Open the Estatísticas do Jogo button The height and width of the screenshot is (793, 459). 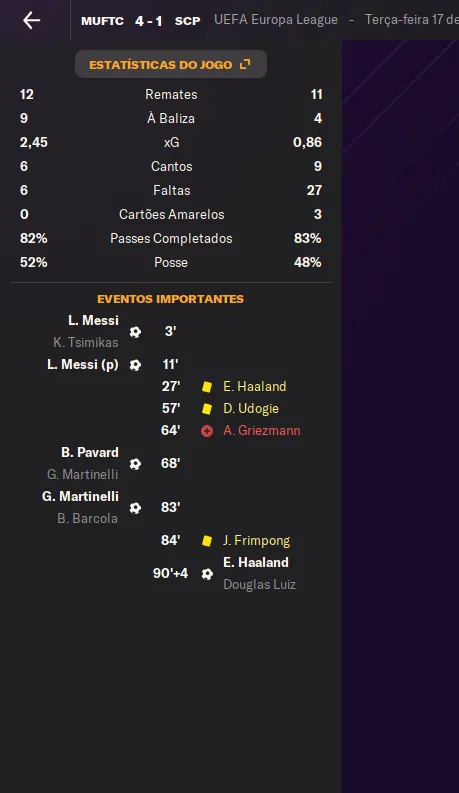[171, 64]
